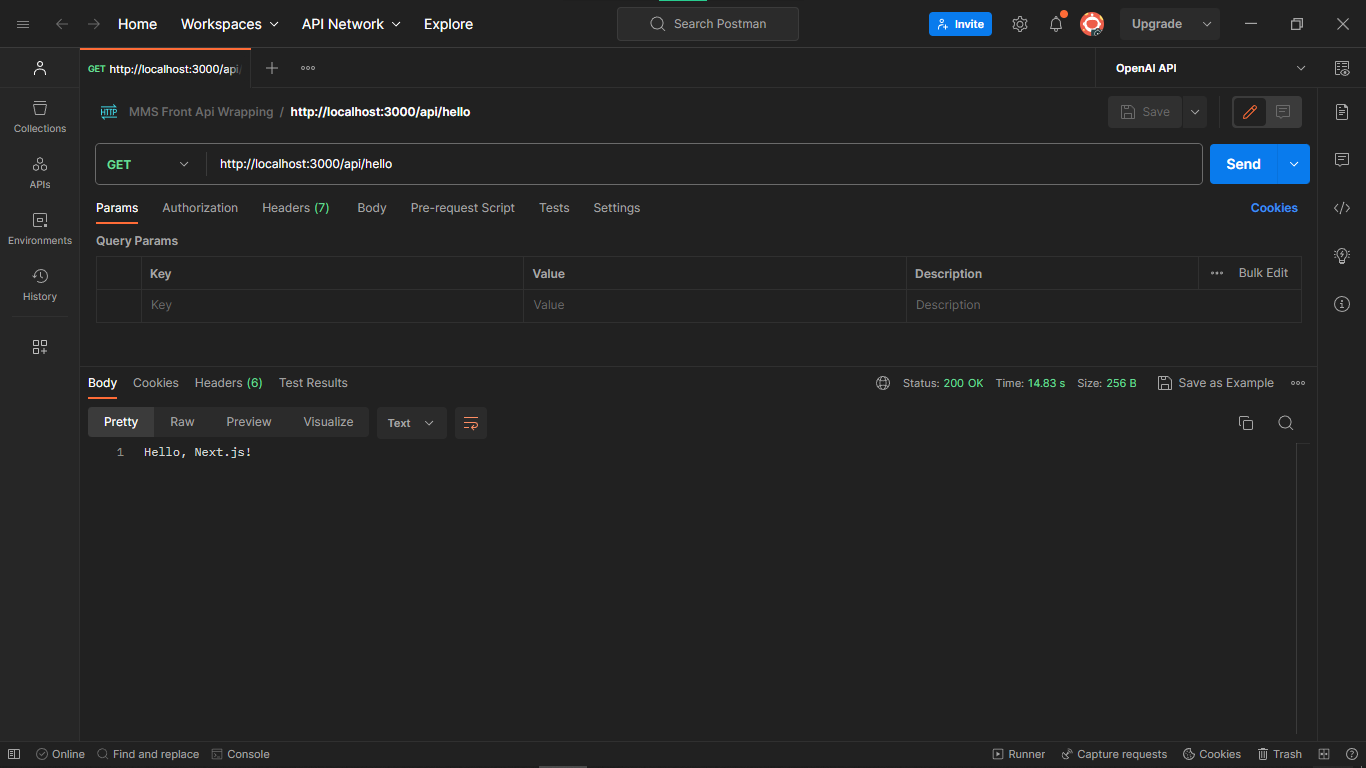Viewport: 1366px width, 768px height.
Task: Switch to the Authorization tab
Action: click(200, 208)
